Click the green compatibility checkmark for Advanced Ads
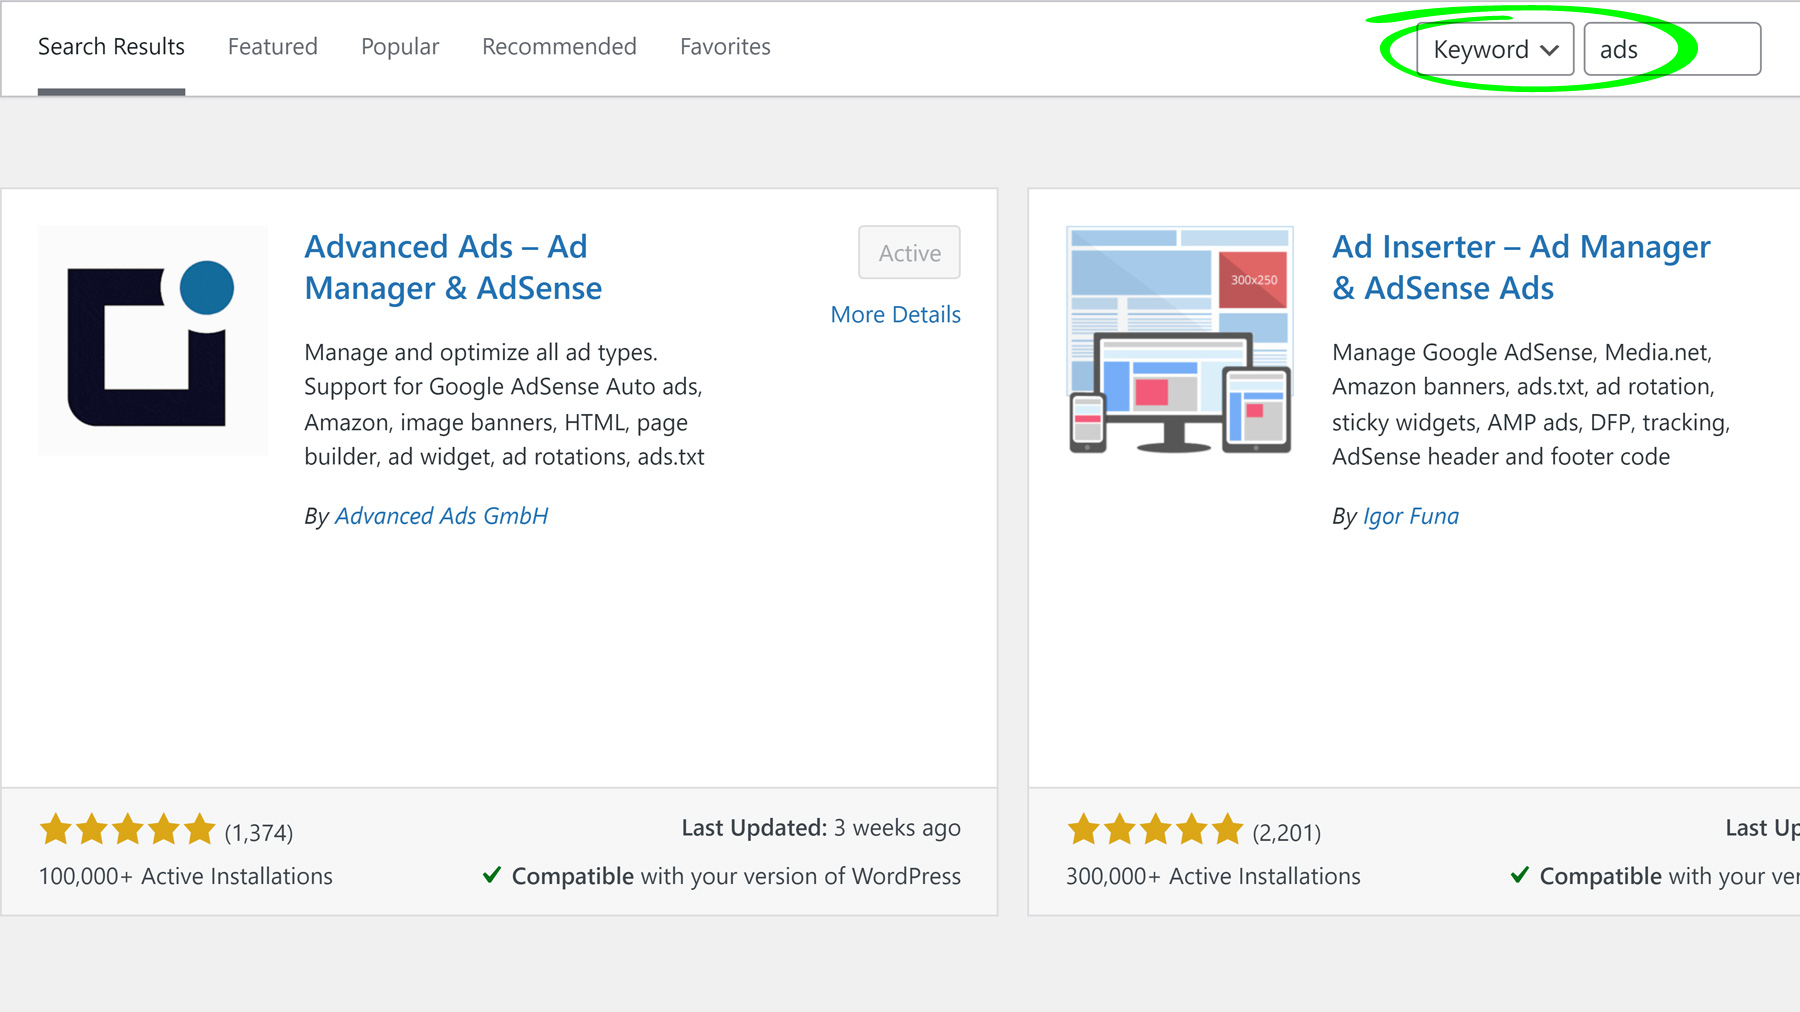Viewport: 1800px width, 1012px height. (491, 875)
